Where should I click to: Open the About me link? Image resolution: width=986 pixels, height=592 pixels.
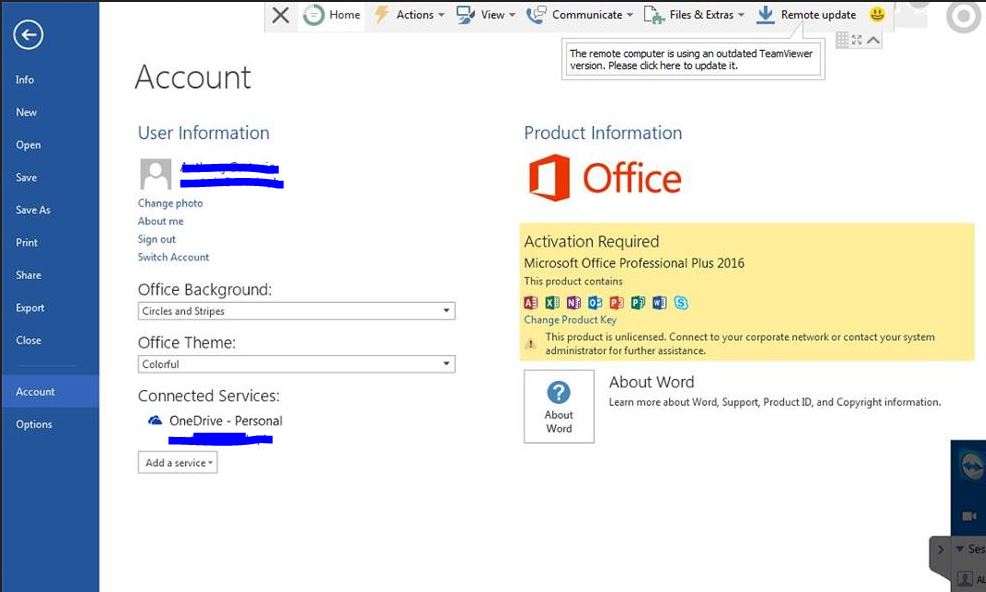[161, 221]
